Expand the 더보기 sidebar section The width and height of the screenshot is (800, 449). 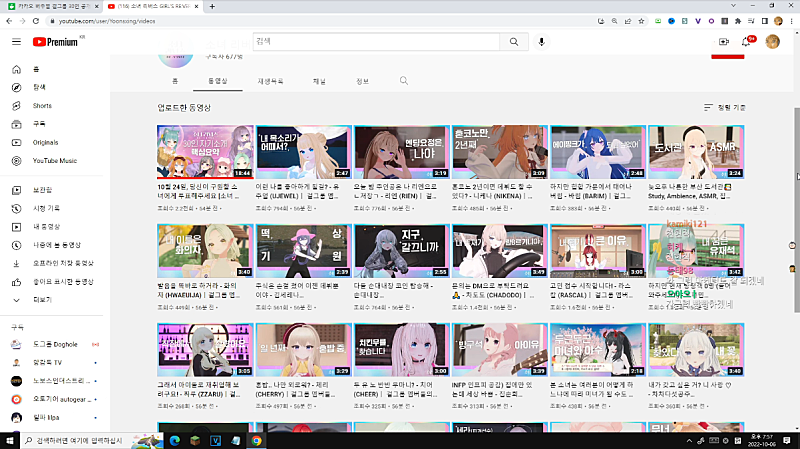pos(43,299)
